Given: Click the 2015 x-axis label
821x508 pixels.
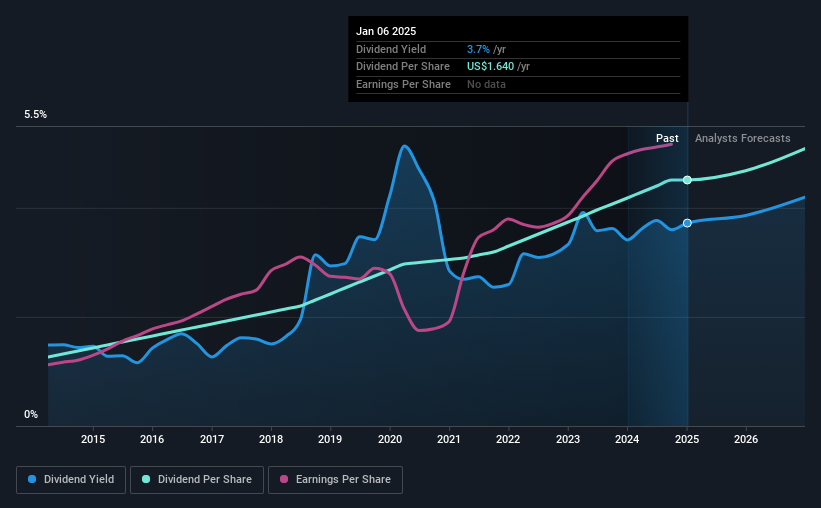Looking at the screenshot, I should click(x=93, y=439).
